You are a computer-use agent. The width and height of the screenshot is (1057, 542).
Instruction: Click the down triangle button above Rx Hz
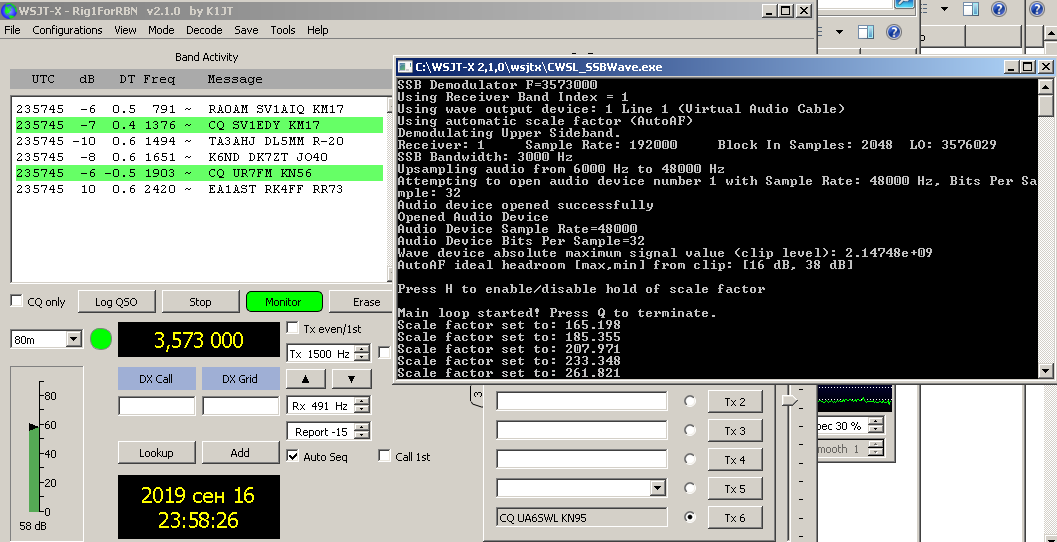pos(351,379)
